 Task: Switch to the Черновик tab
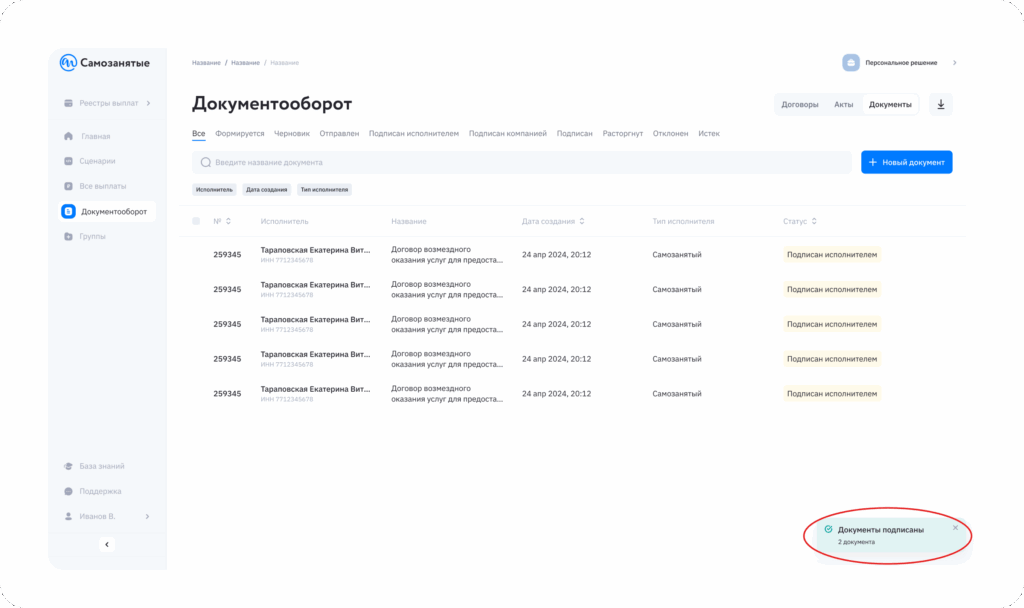pos(292,133)
